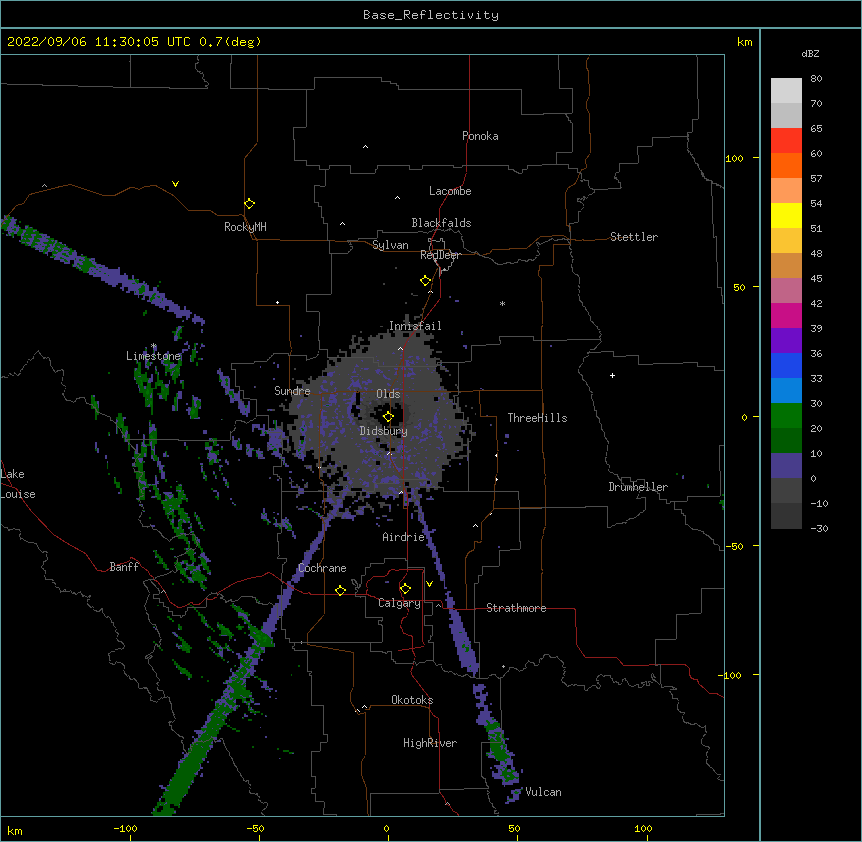
Task: Click the Limestone label
Action: [153, 356]
